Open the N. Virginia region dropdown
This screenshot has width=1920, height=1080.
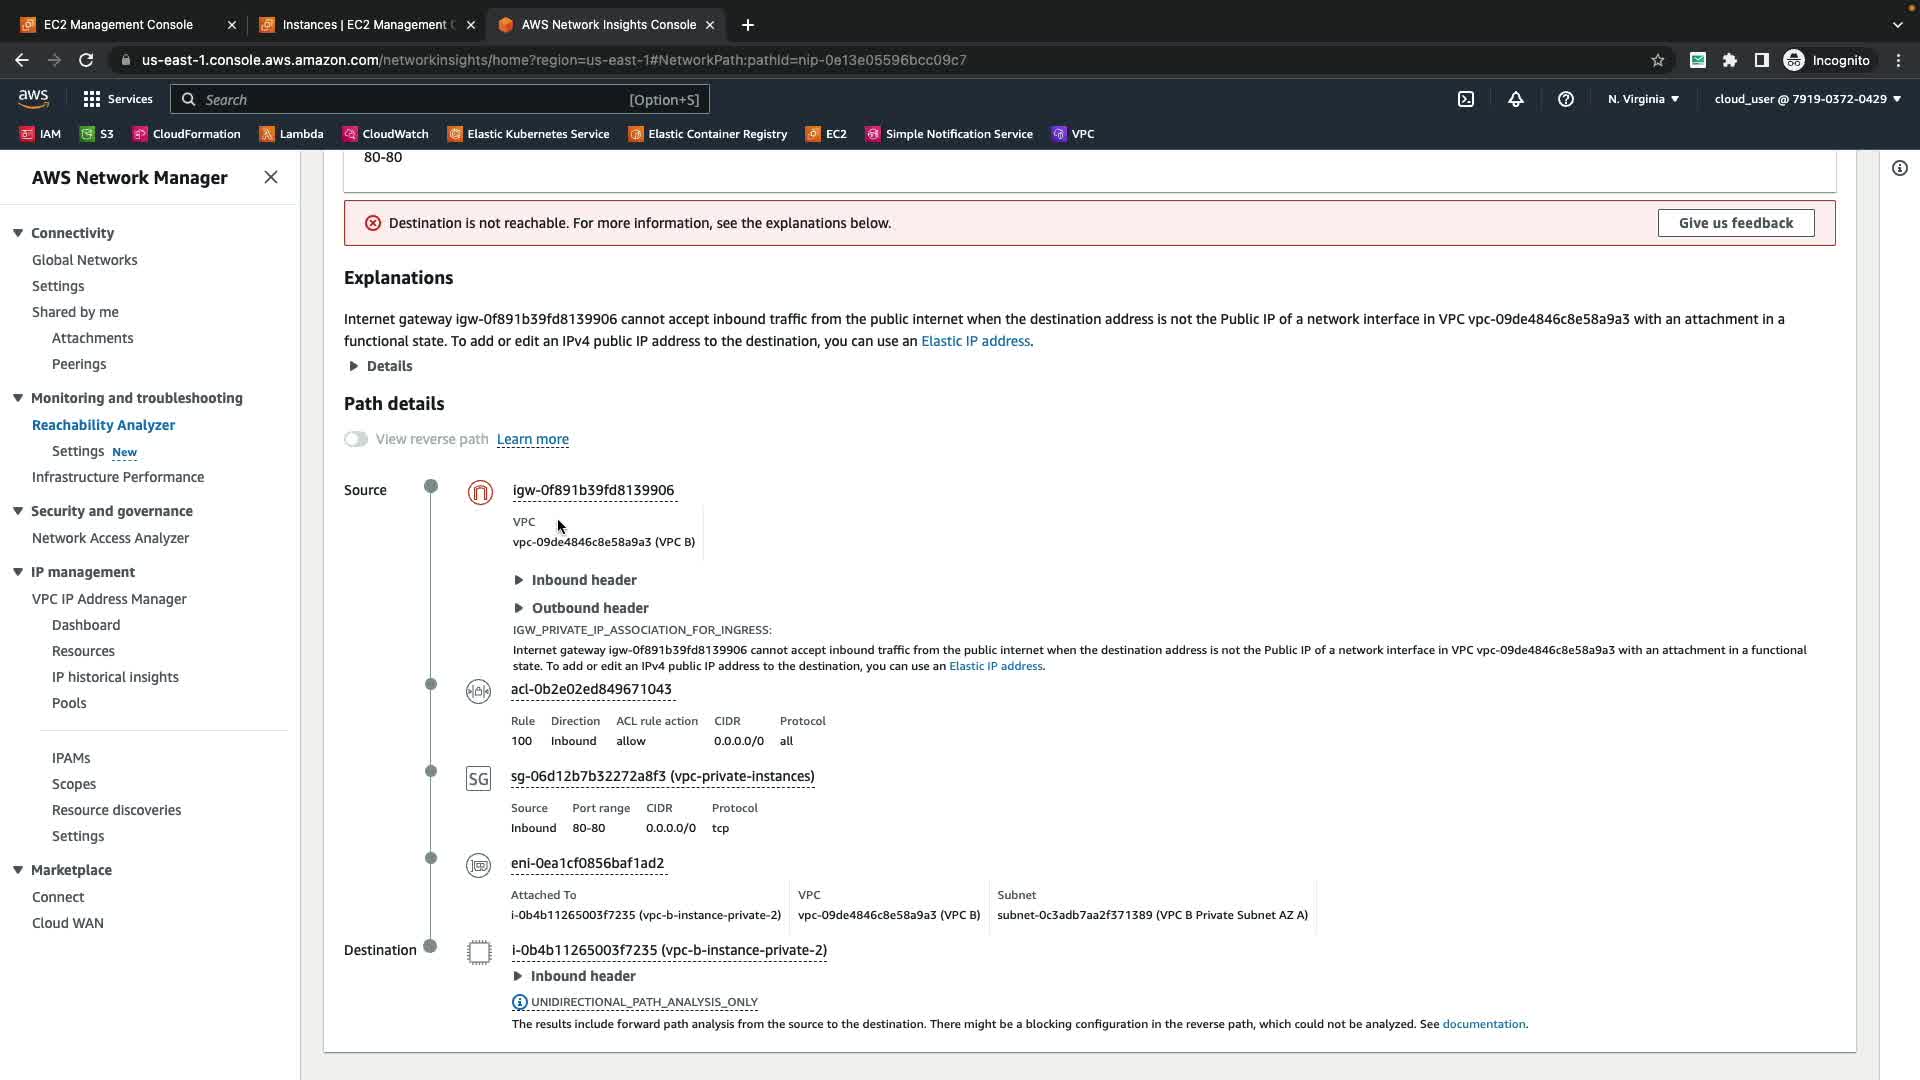[x=1643, y=99]
